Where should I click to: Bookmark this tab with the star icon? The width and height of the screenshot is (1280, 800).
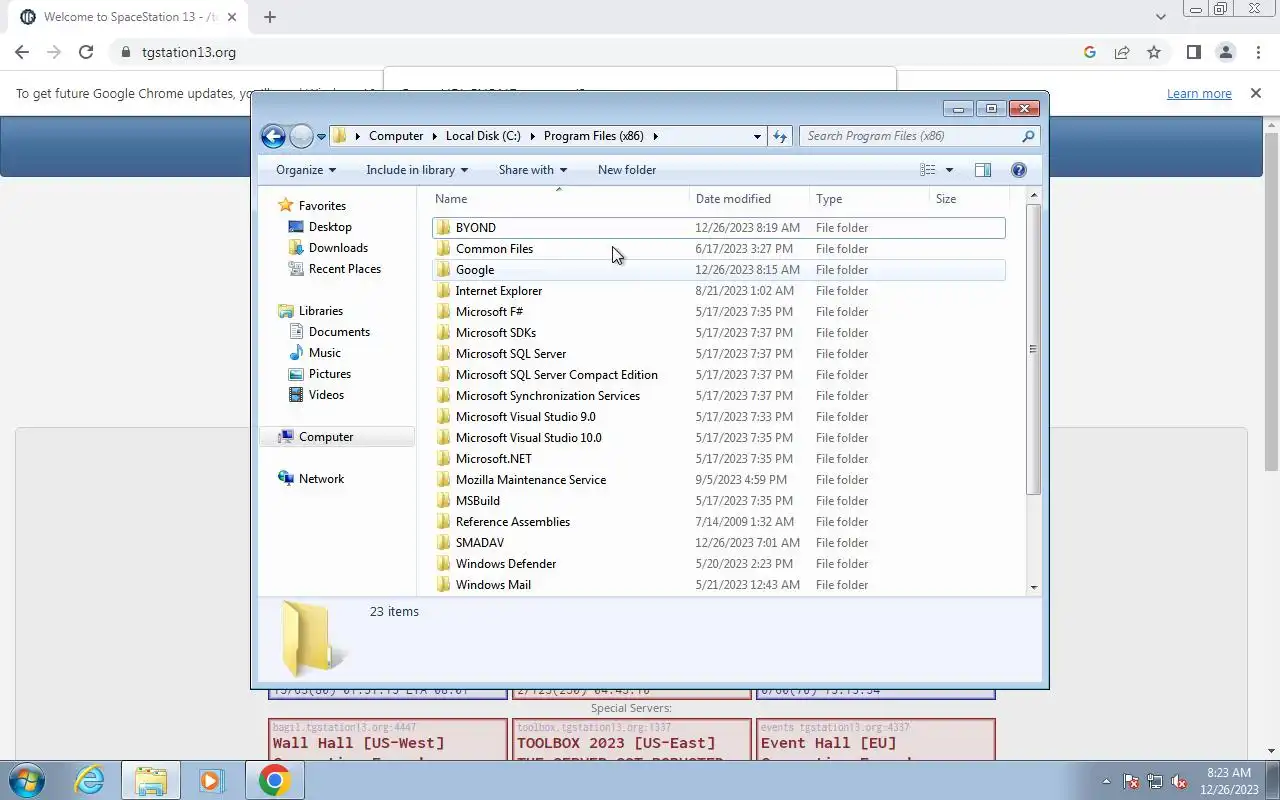[x=1154, y=52]
